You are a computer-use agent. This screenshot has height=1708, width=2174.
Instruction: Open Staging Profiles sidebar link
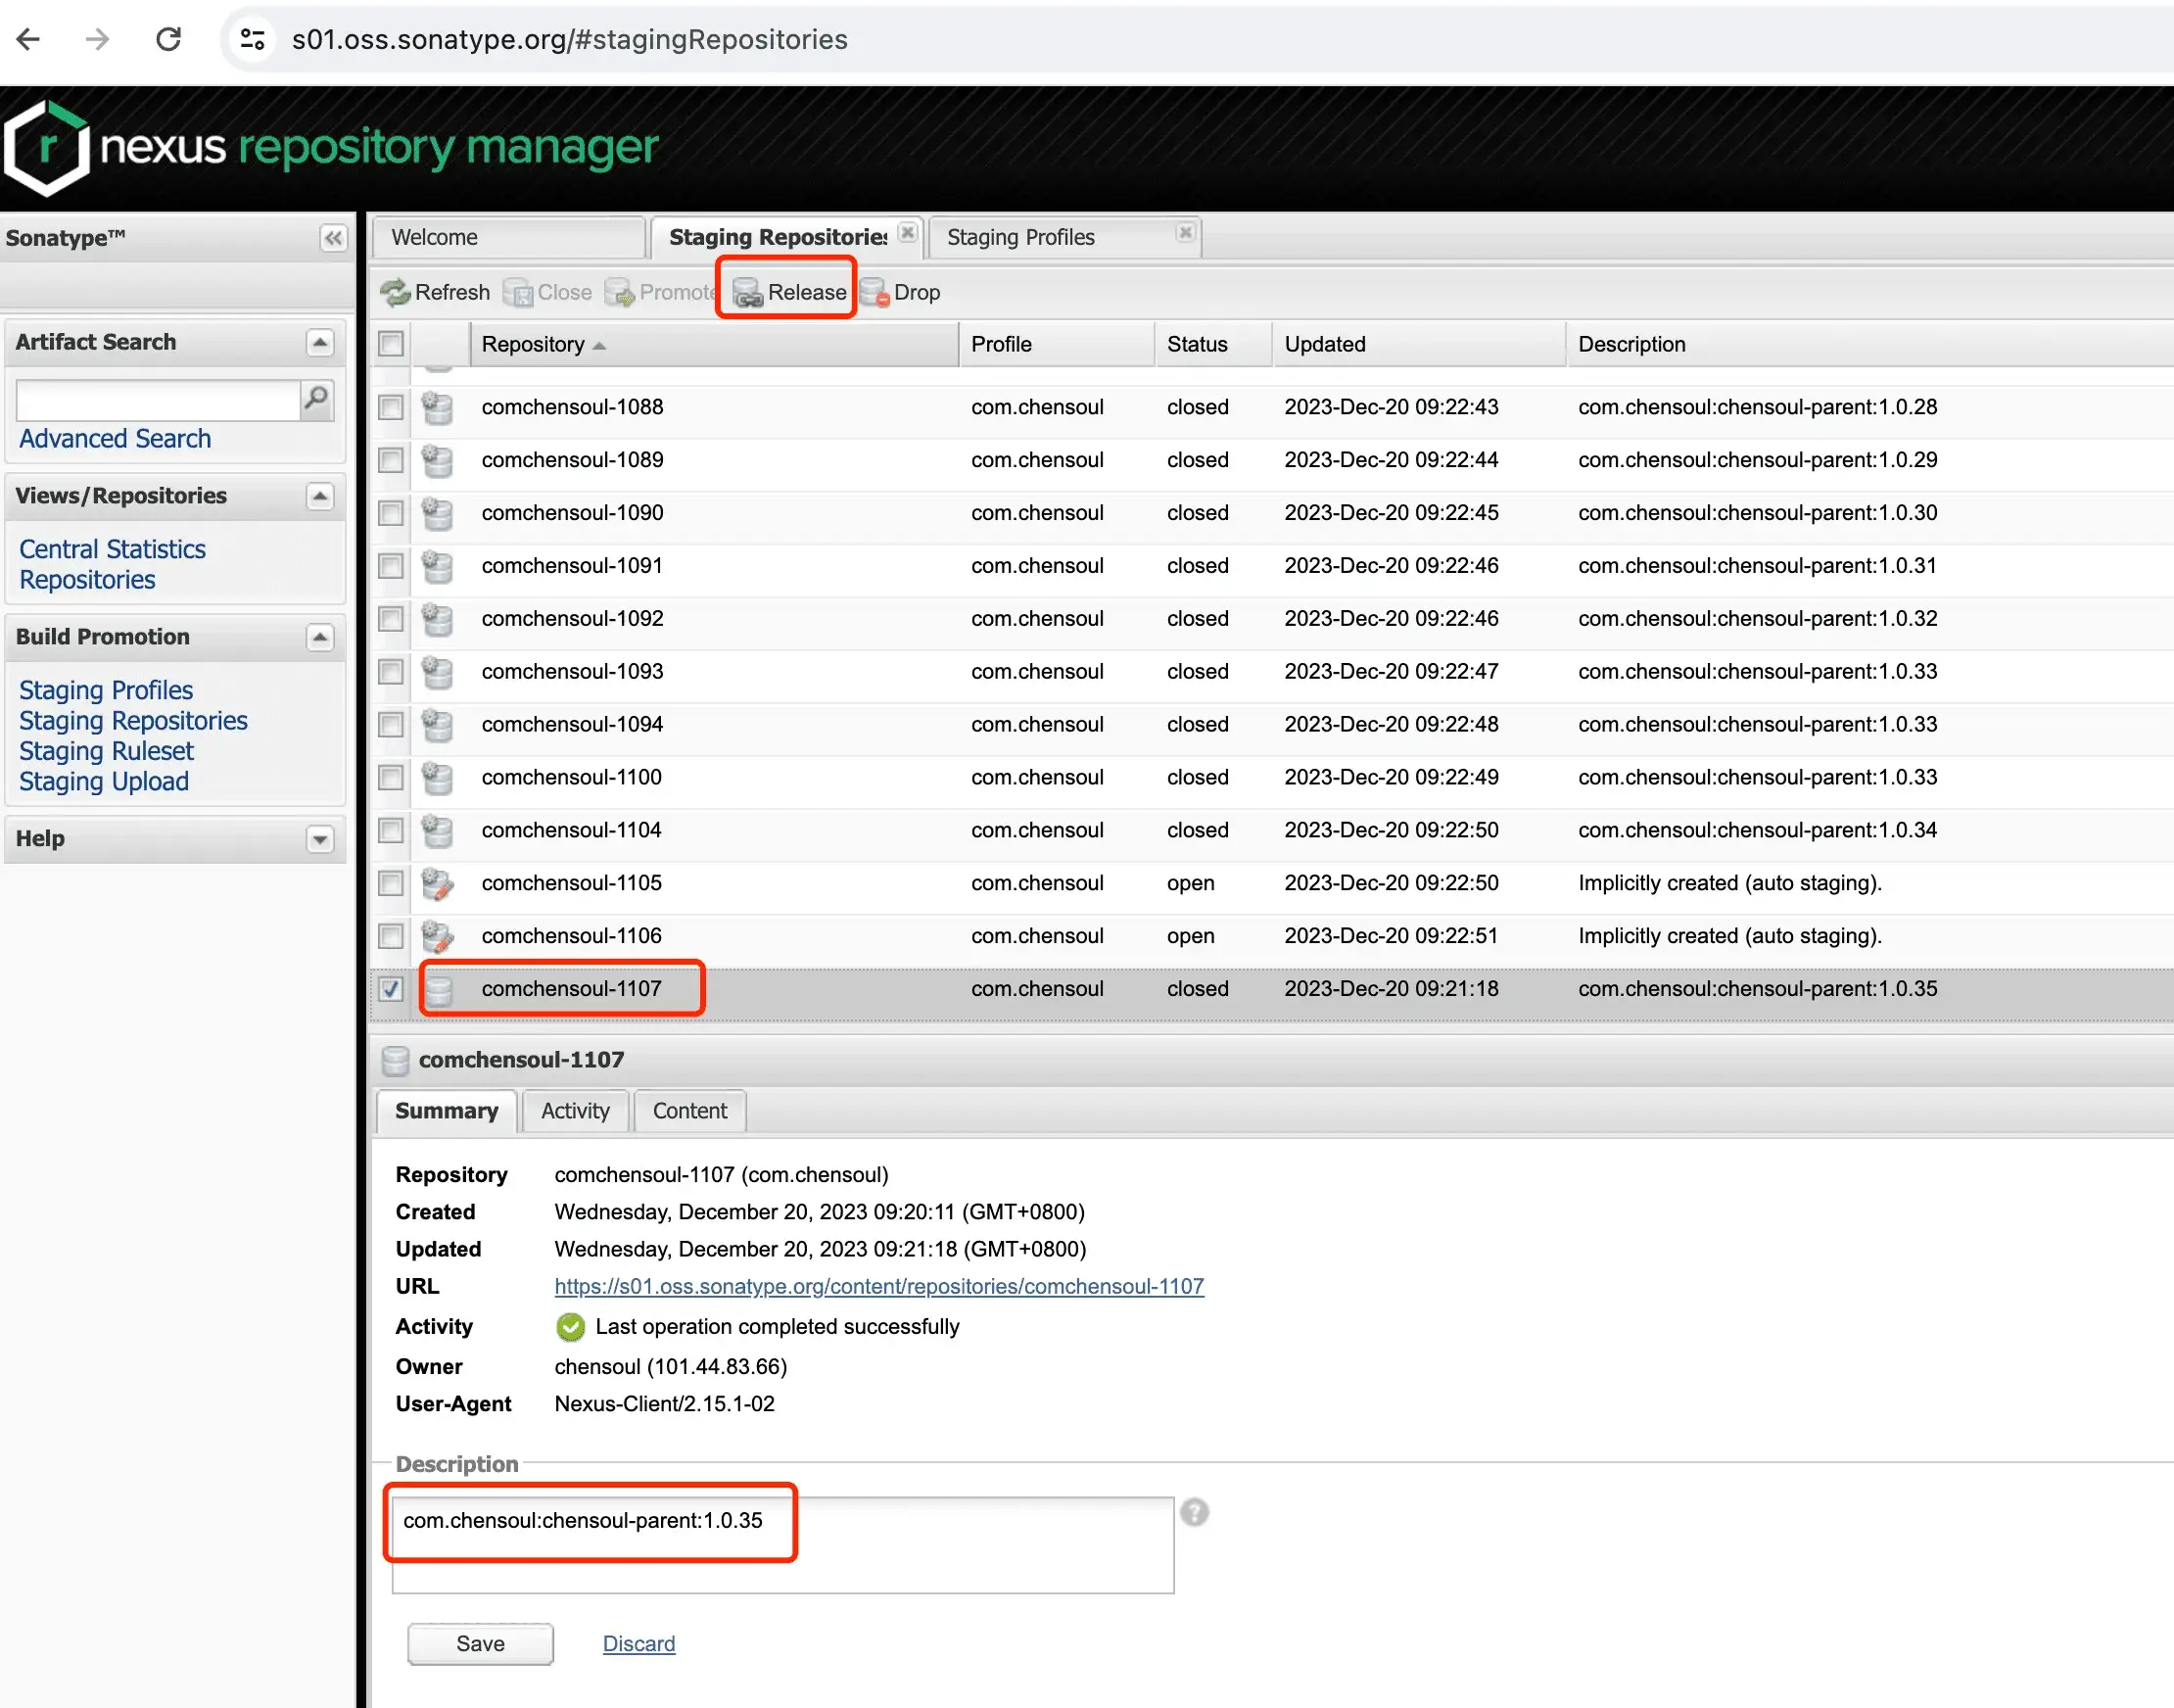click(106, 690)
